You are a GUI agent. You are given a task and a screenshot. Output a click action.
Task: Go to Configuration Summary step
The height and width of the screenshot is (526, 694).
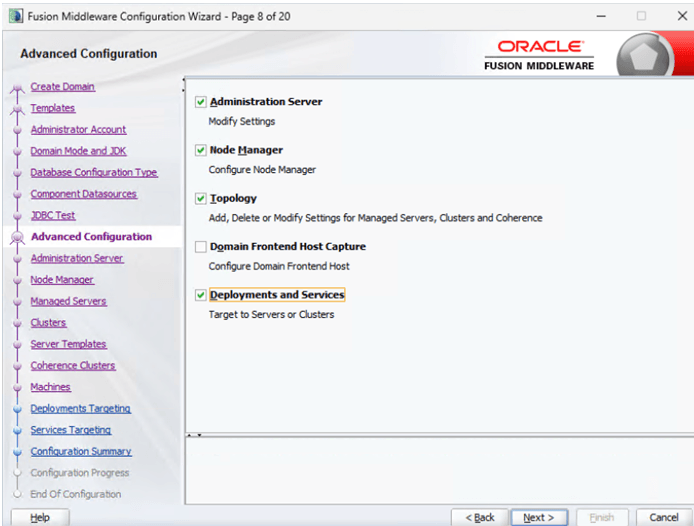[x=81, y=452]
